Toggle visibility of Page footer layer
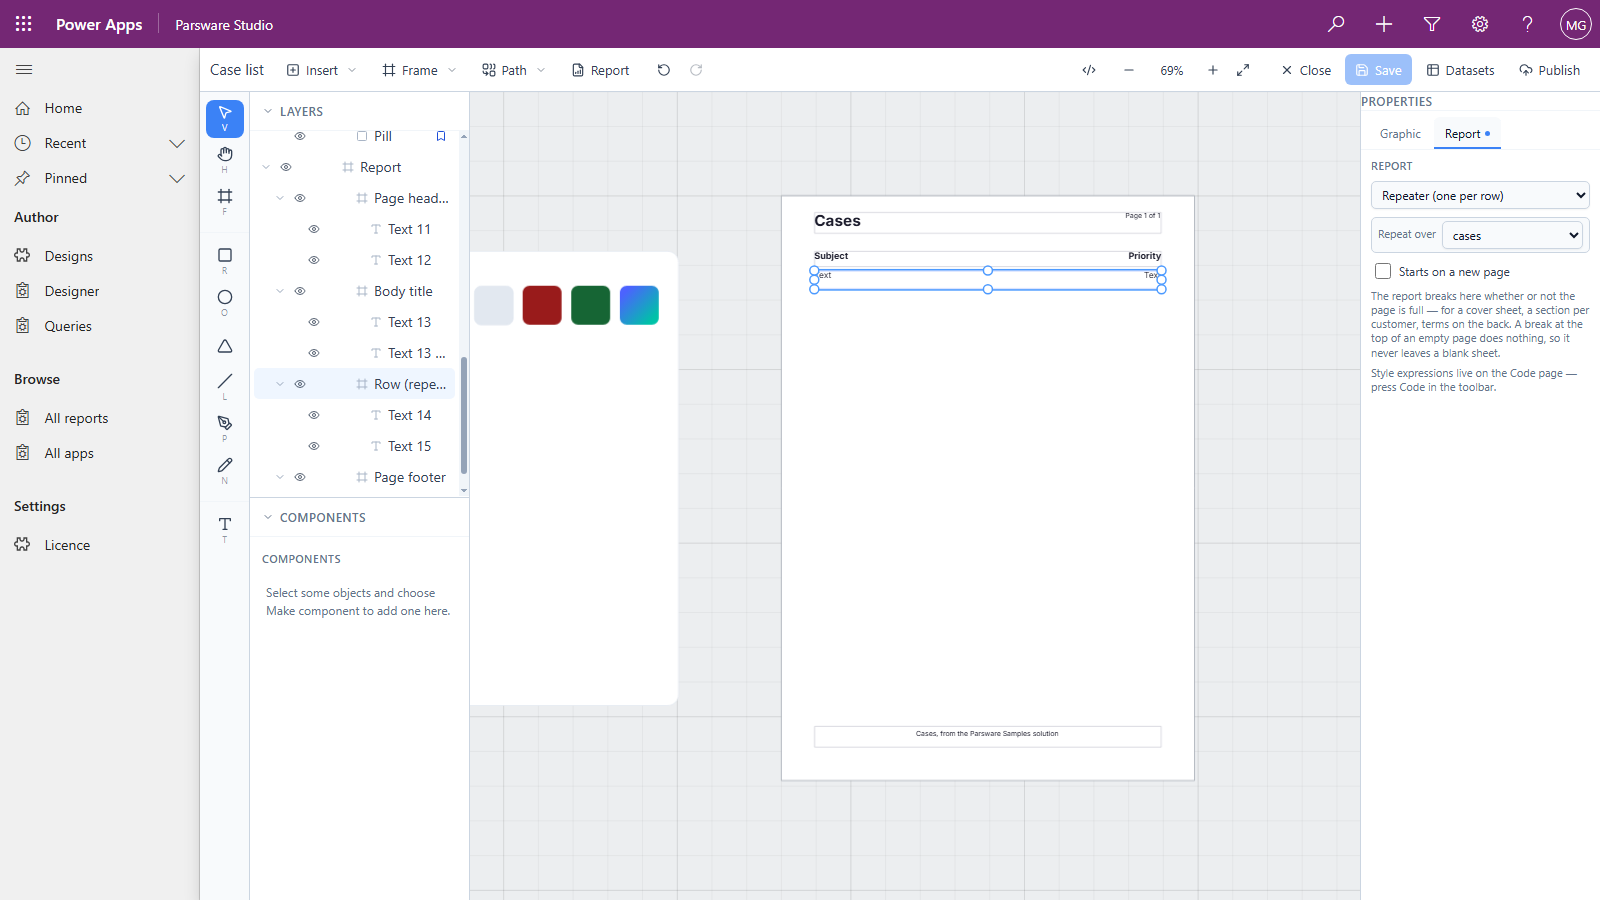Image resolution: width=1600 pixels, height=900 pixels. pyautogui.click(x=300, y=477)
